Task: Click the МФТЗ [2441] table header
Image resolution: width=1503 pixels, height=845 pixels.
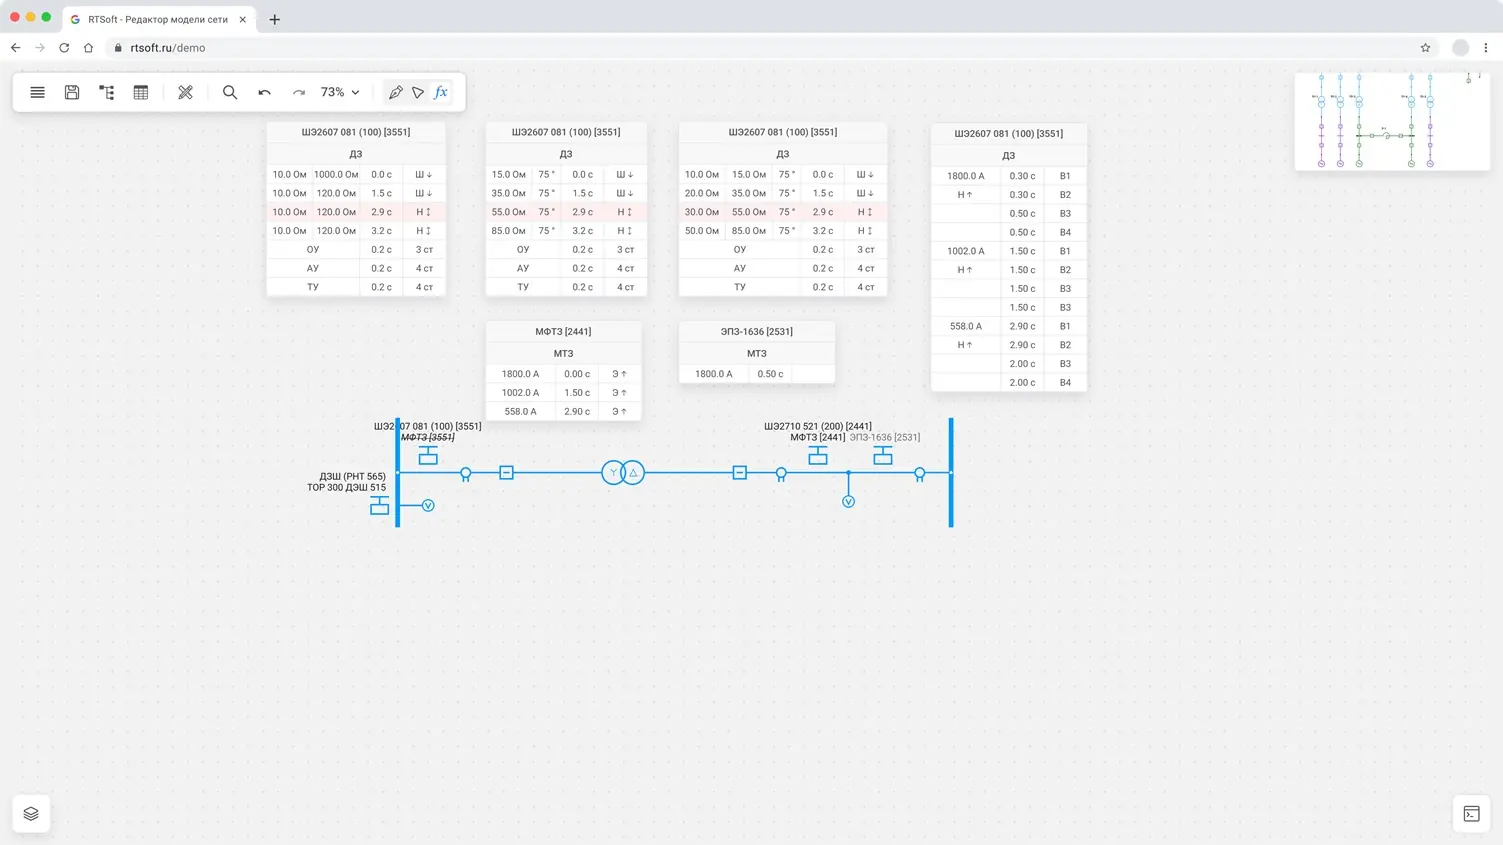Action: (563, 331)
